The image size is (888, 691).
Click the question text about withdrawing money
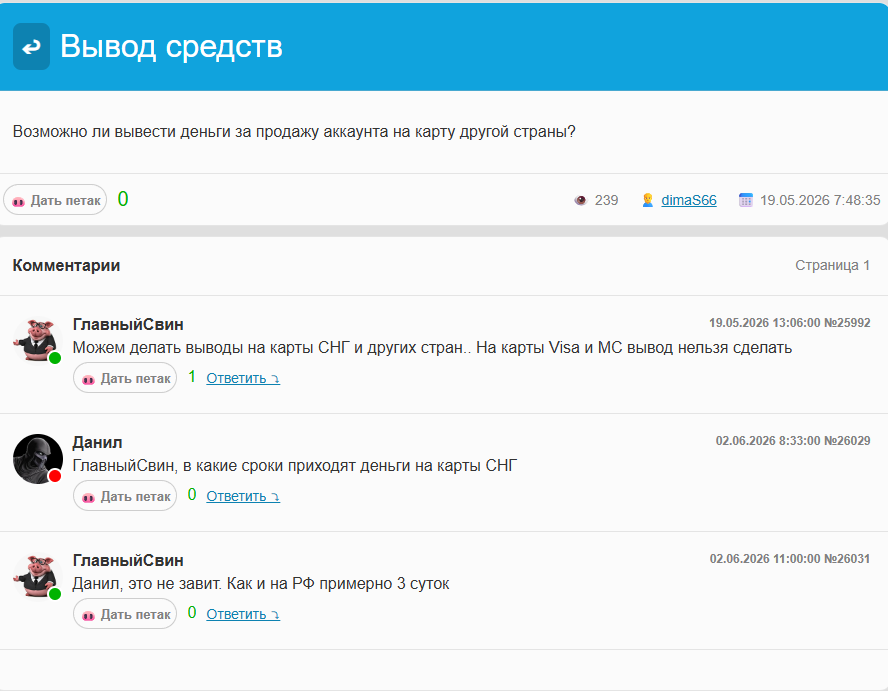294,131
